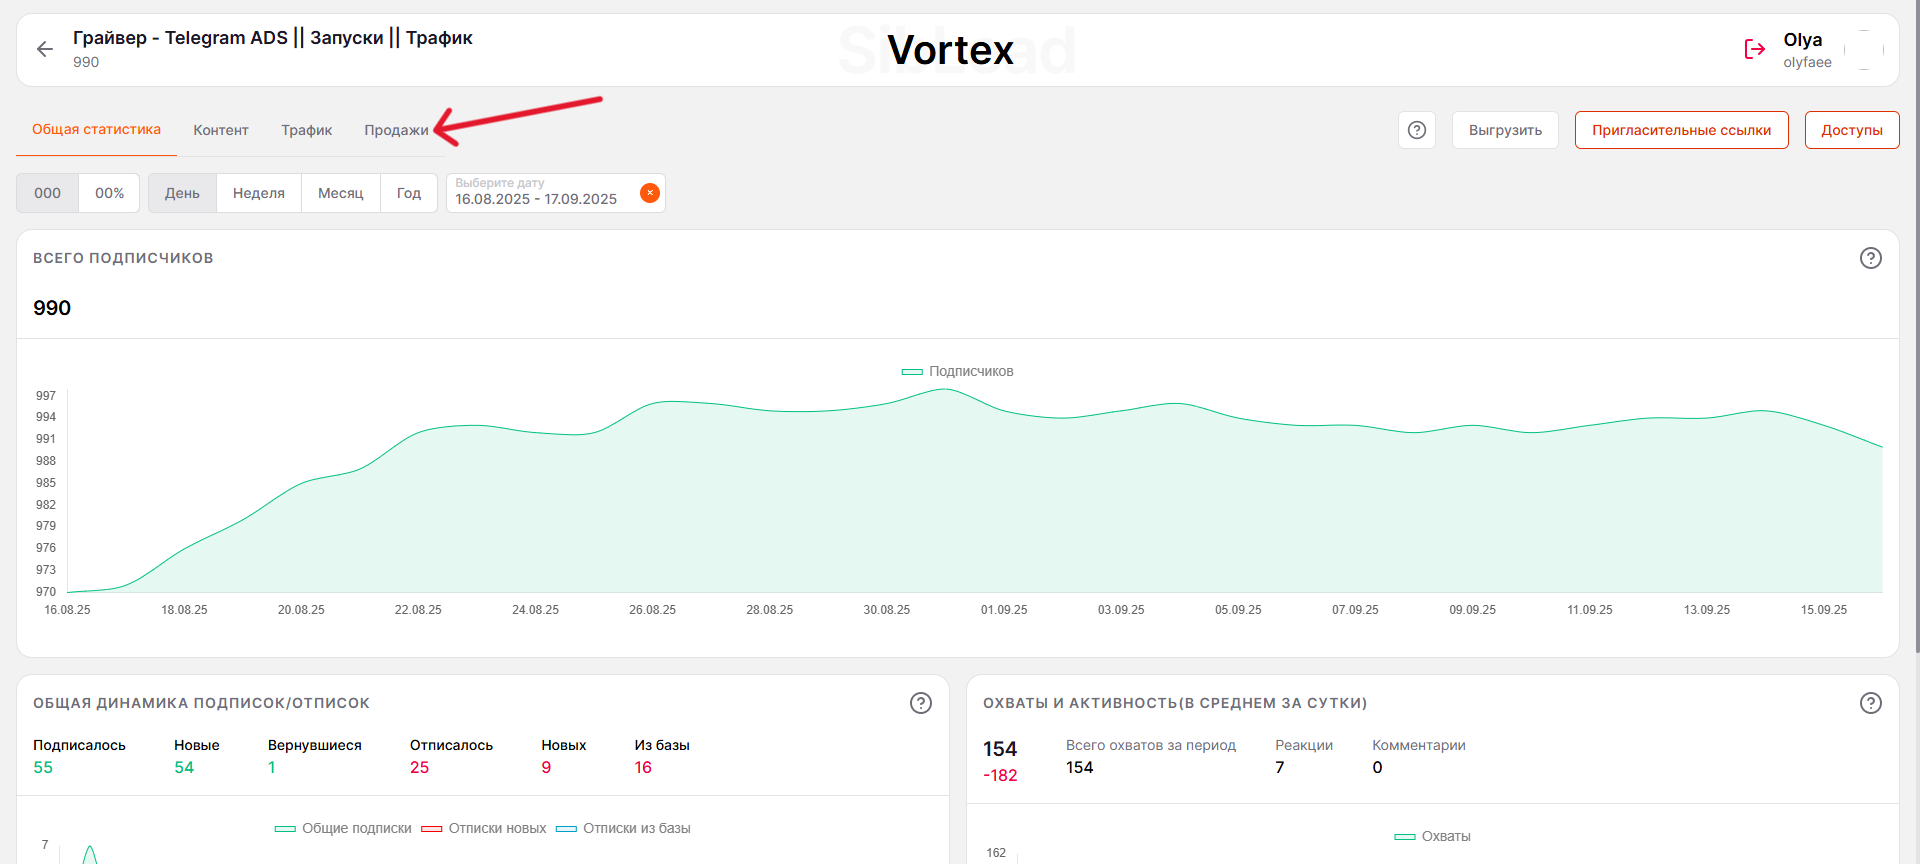Toggle Общие подписки legend series
Viewport: 1920px width, 864px height.
(x=343, y=828)
